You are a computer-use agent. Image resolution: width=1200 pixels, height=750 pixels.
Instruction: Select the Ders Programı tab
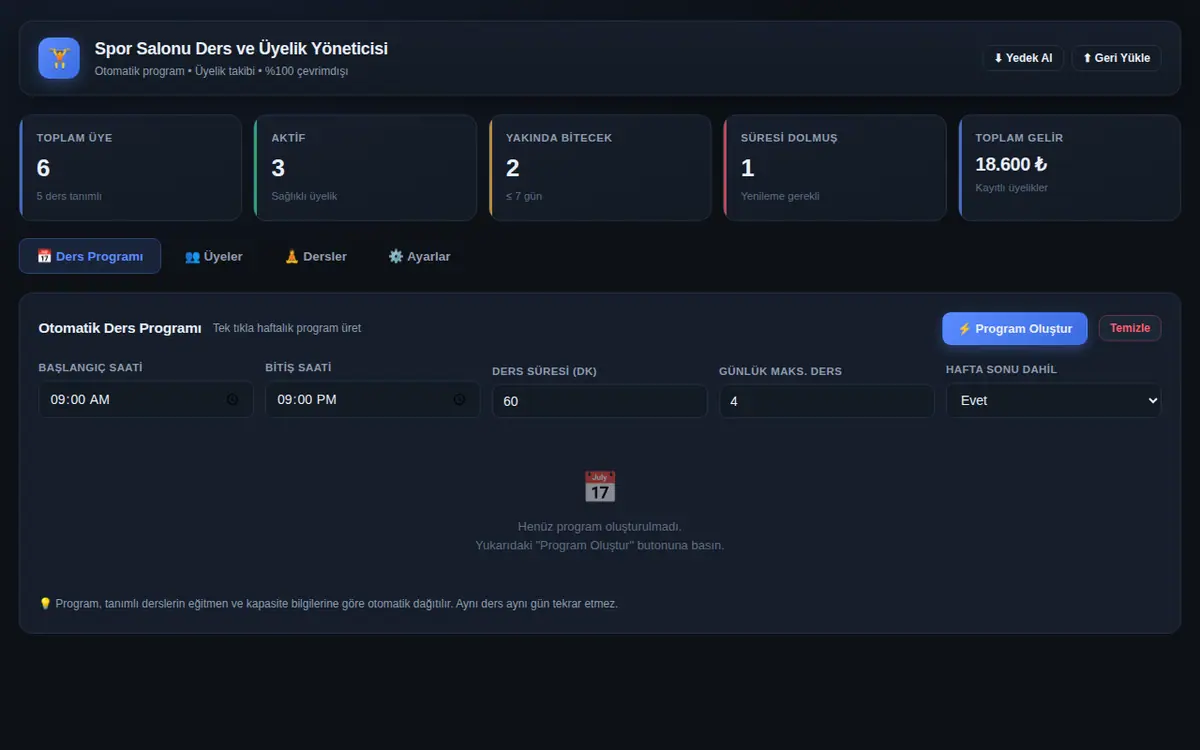pyautogui.click(x=90, y=256)
